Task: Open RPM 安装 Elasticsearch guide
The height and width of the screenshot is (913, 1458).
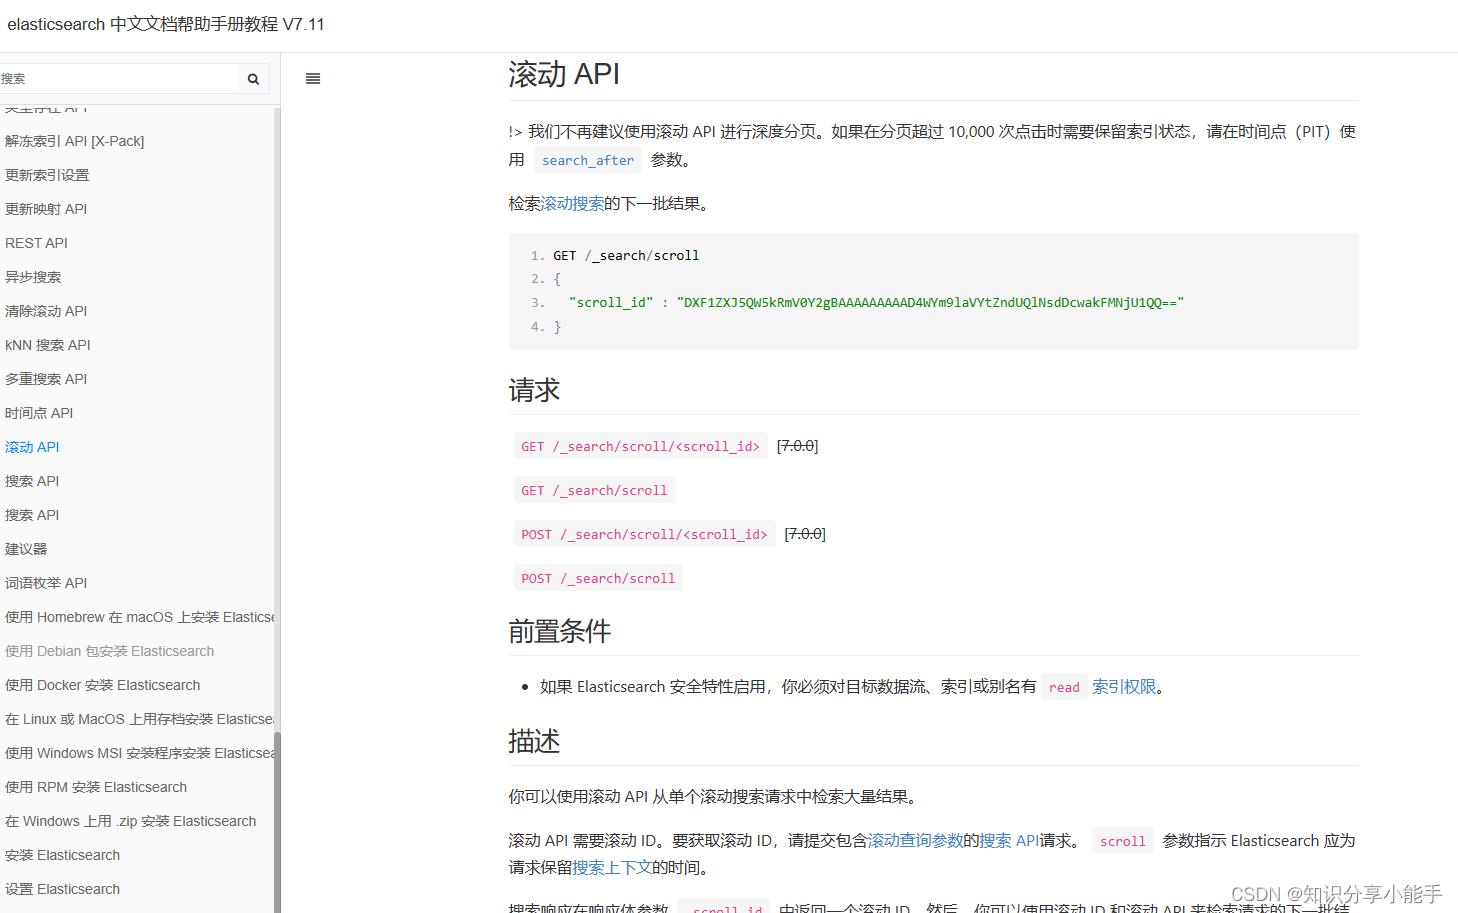Action: click(96, 787)
